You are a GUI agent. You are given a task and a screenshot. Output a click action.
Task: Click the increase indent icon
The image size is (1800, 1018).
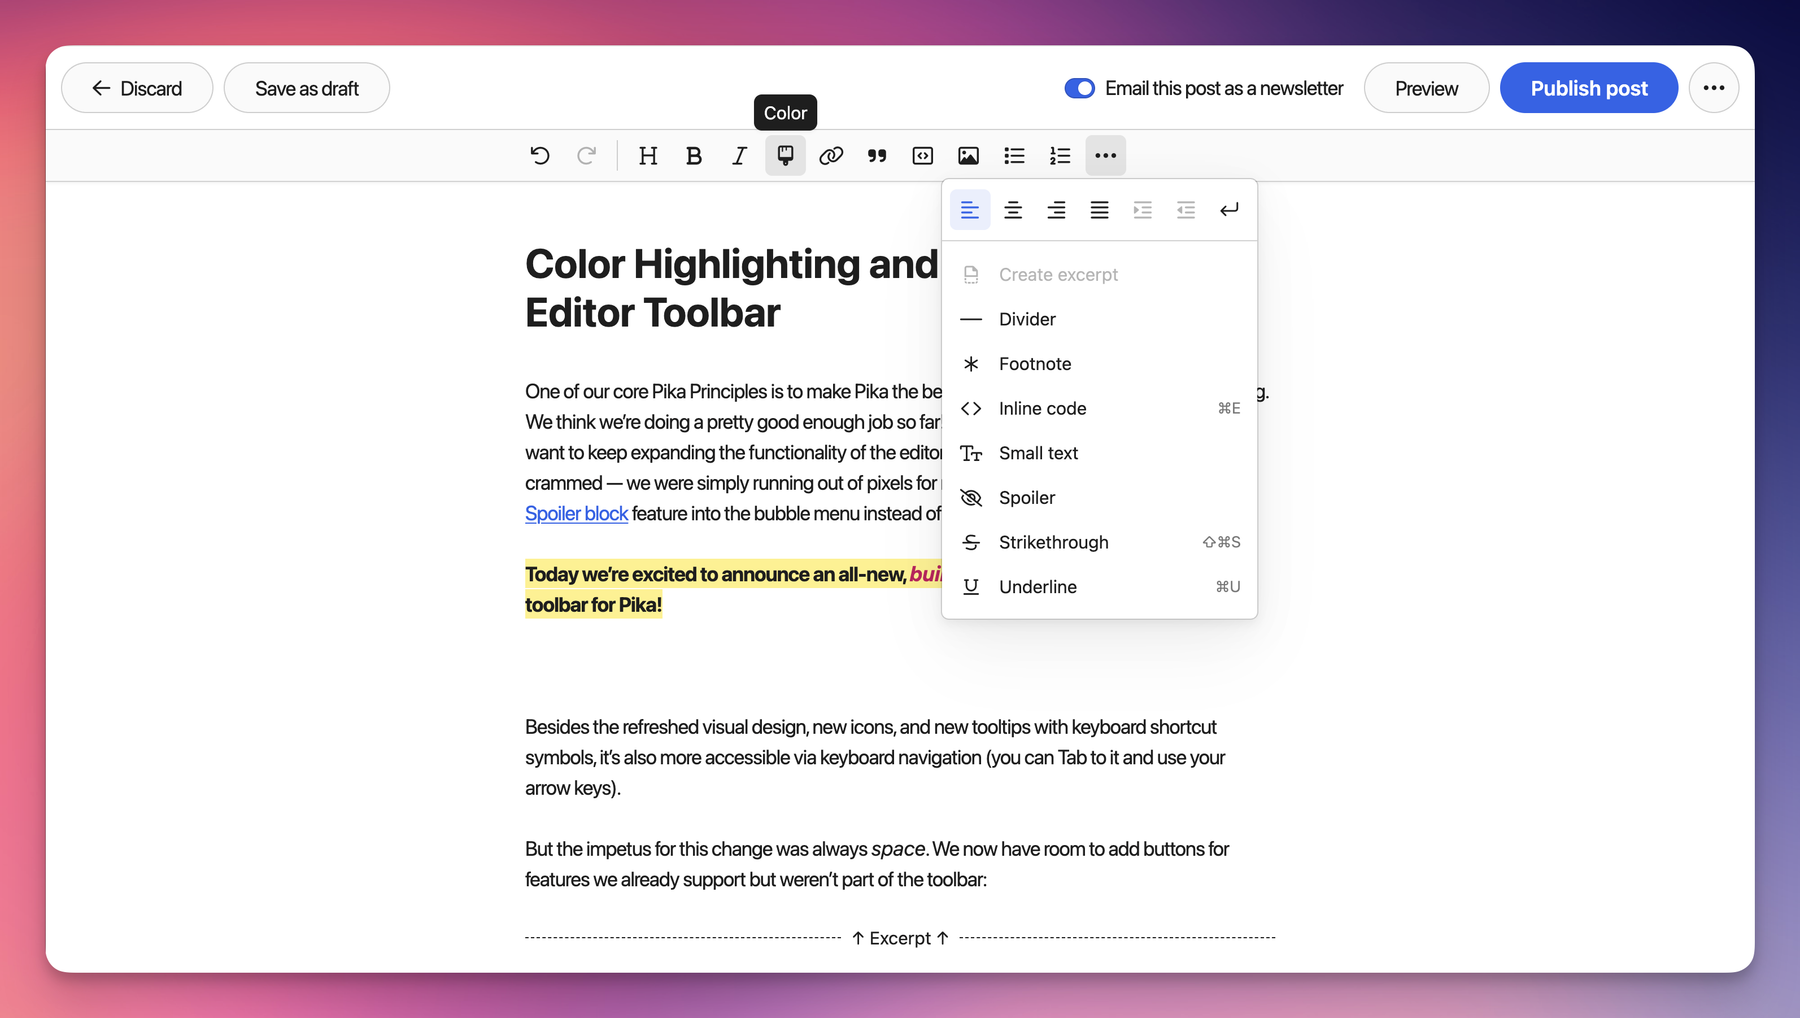1142,210
